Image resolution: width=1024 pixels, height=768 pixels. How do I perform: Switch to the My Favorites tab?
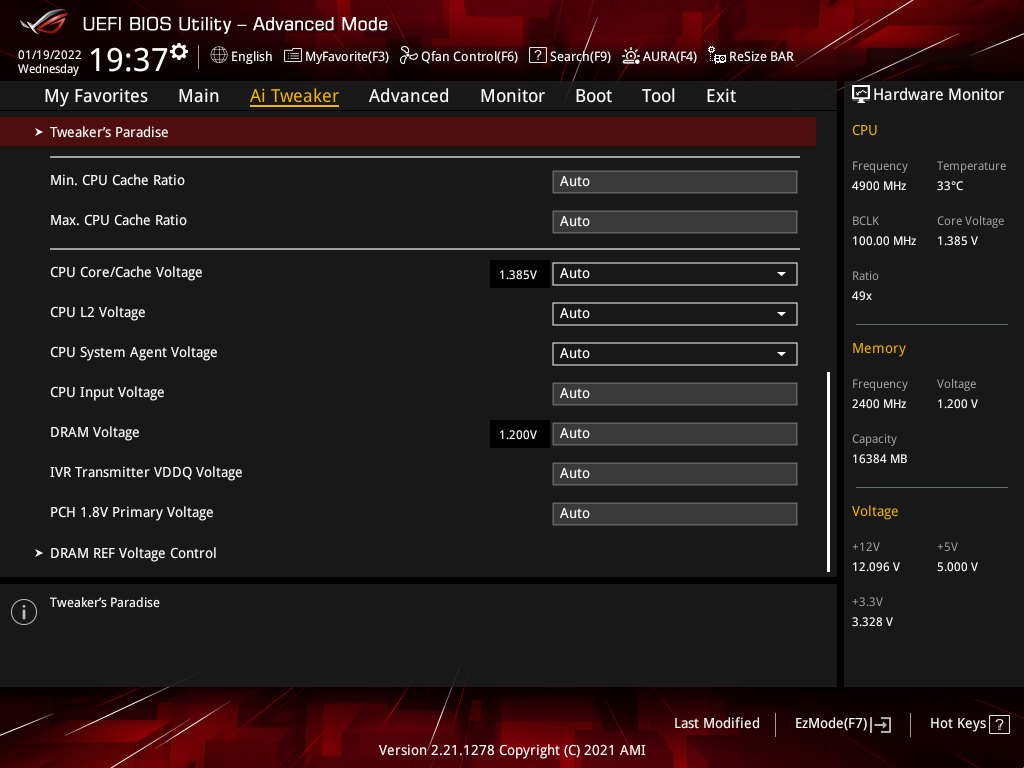(96, 96)
